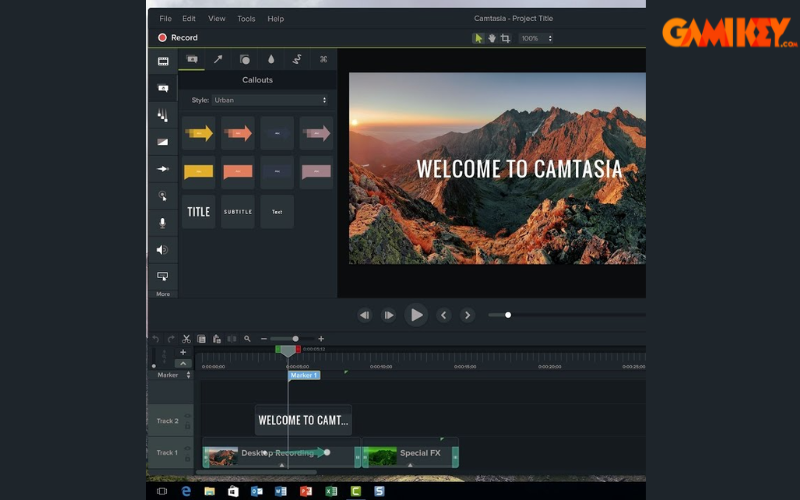Viewport: 800px width, 500px height.
Task: Collapse marker track with up chevron
Action: [x=183, y=363]
